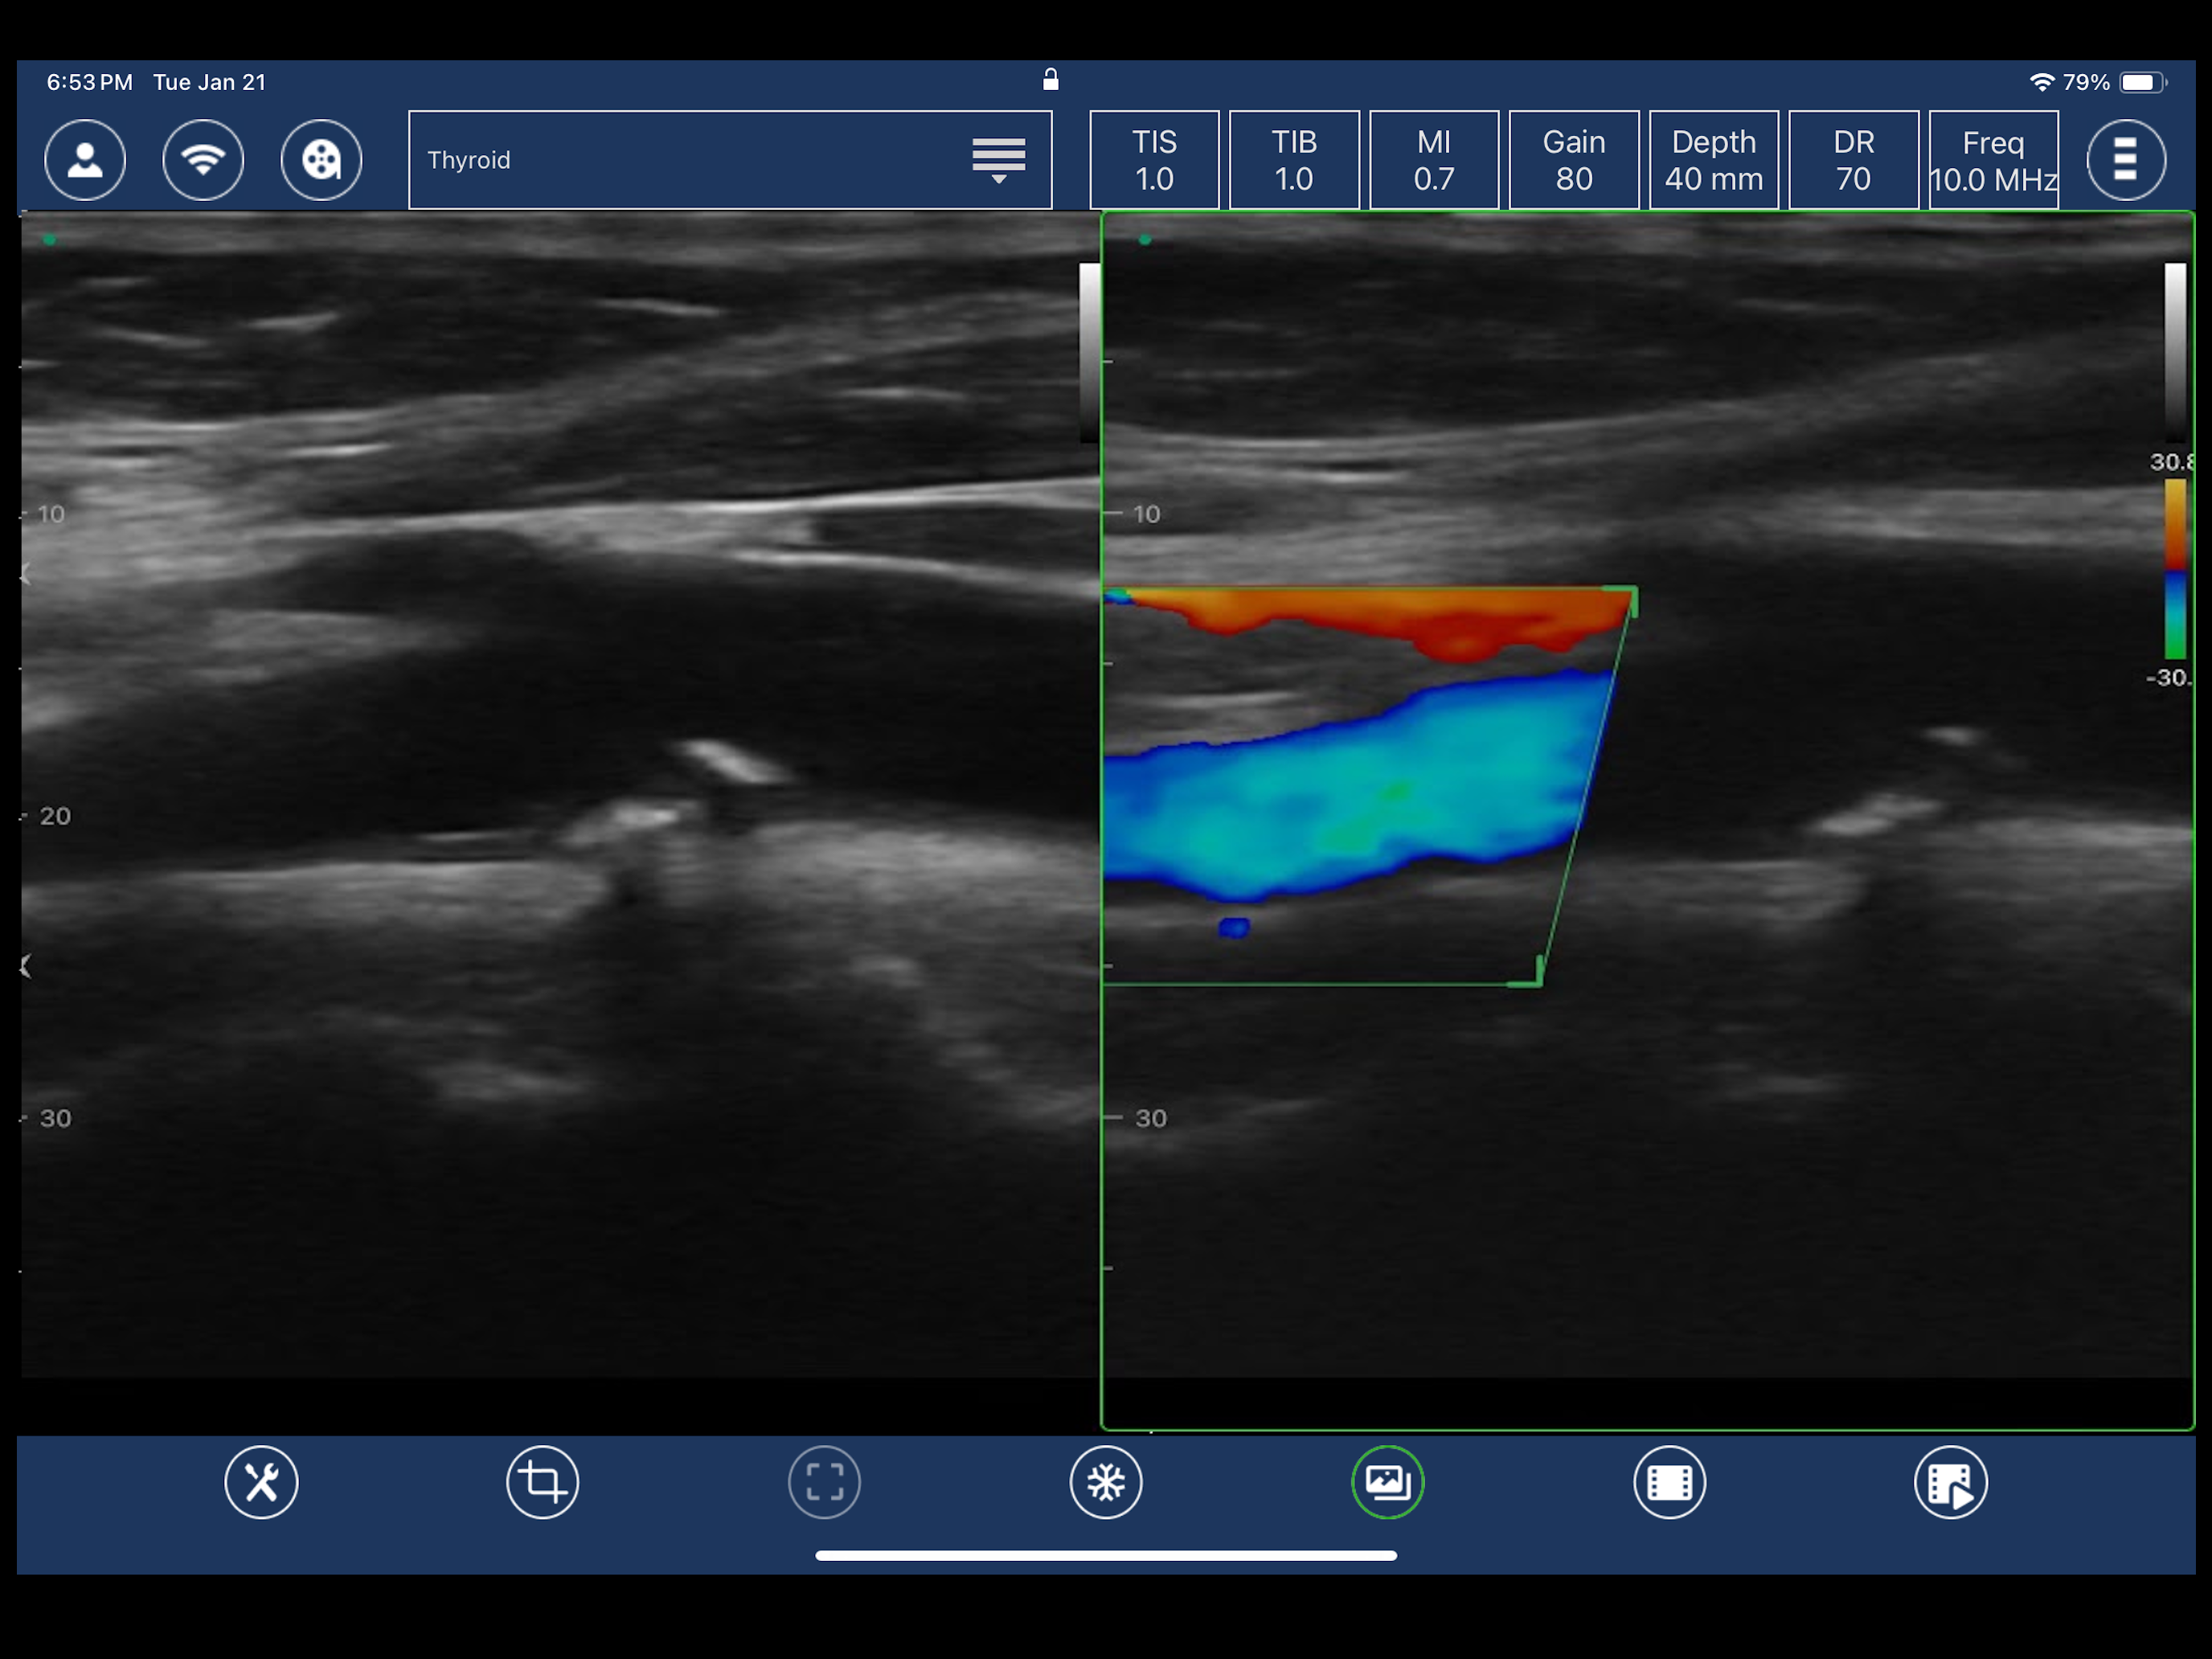The image size is (2212, 1659).
Task: Adjust the Gain 80 setting
Action: [x=1574, y=160]
